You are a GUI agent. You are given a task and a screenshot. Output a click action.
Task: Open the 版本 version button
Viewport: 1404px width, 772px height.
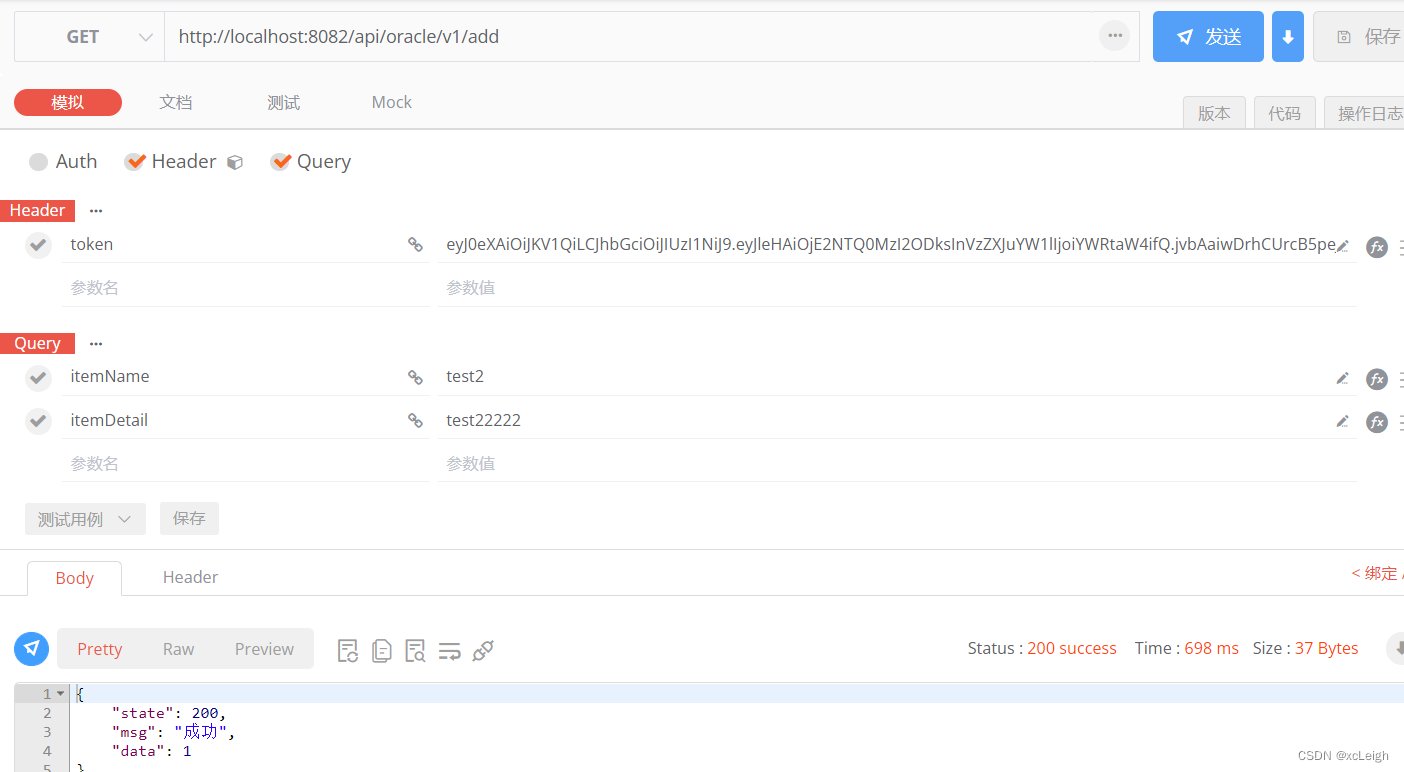(x=1214, y=113)
